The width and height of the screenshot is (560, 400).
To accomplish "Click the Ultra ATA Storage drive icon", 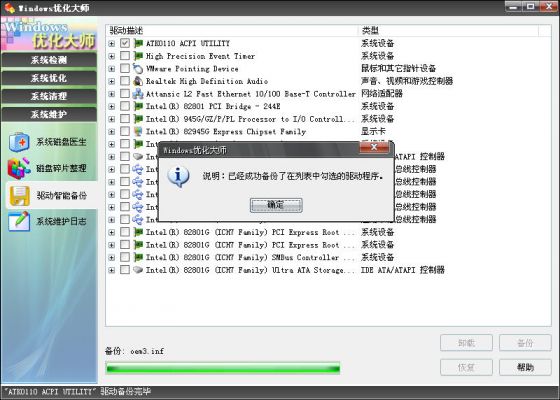I will click(138, 270).
